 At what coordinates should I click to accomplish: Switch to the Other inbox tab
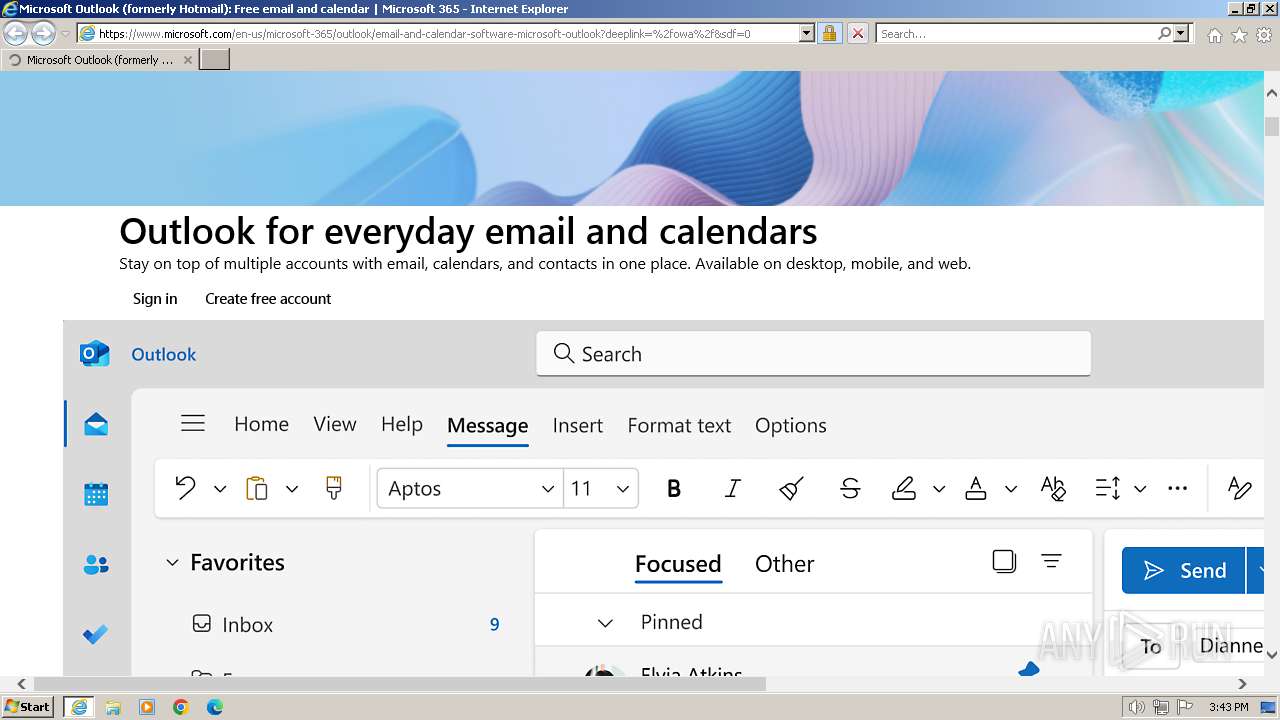click(x=785, y=564)
